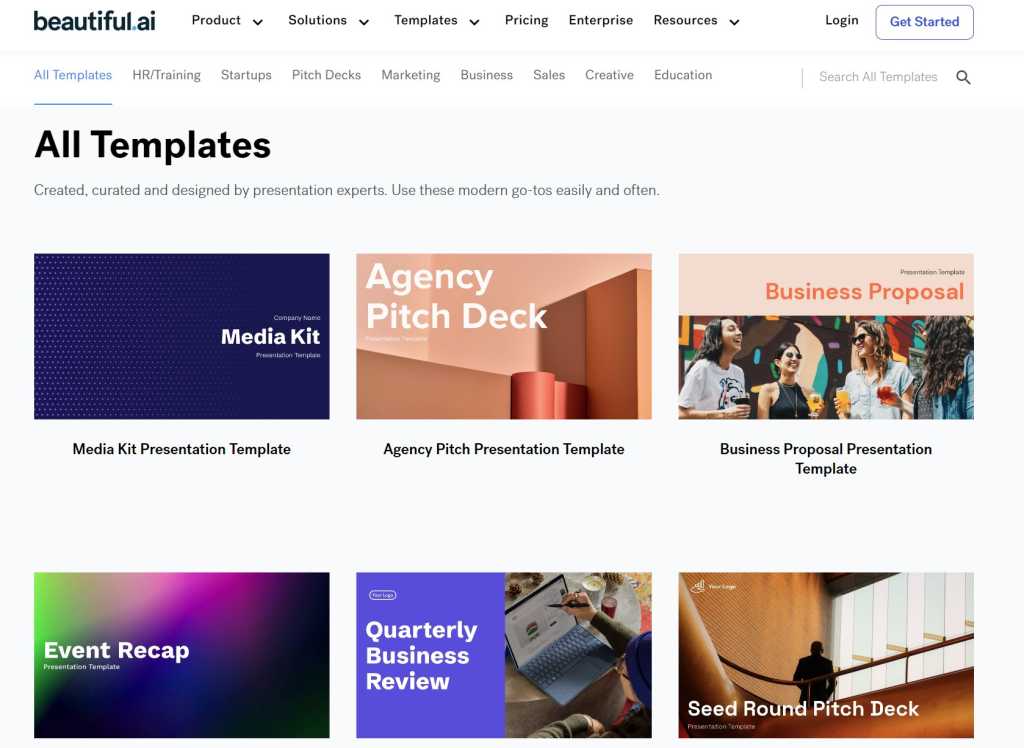1024x748 pixels.
Task: Open the Enterprise menu item
Action: tap(601, 20)
